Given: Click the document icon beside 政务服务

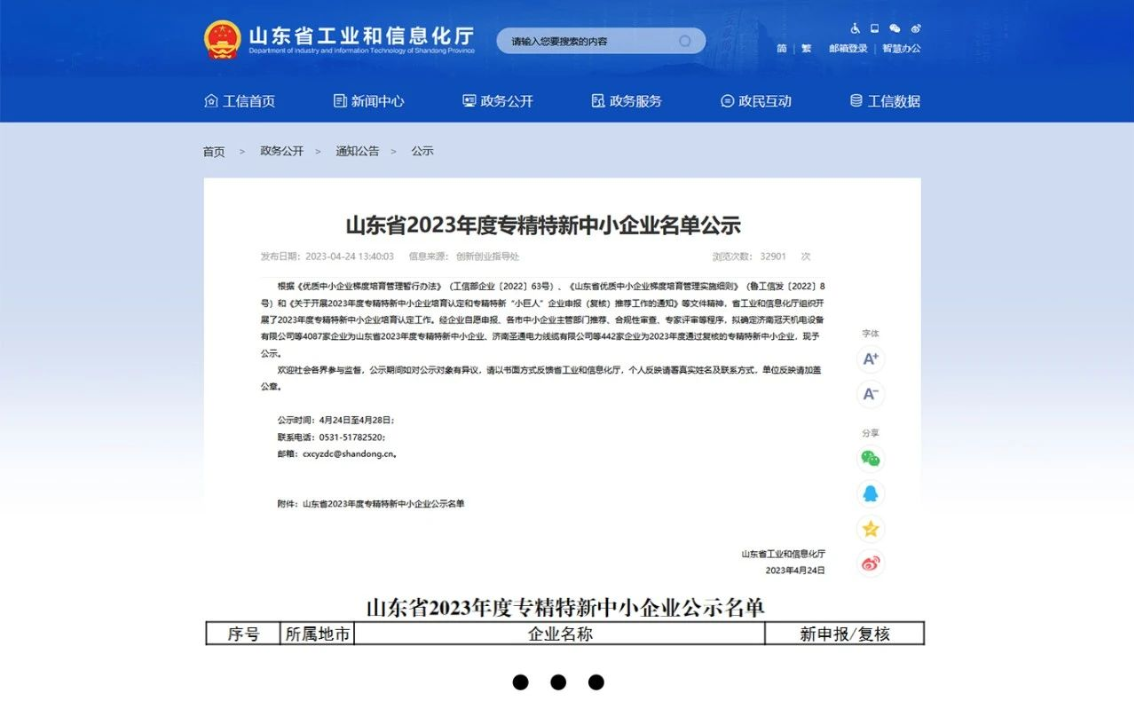Looking at the screenshot, I should 598,100.
